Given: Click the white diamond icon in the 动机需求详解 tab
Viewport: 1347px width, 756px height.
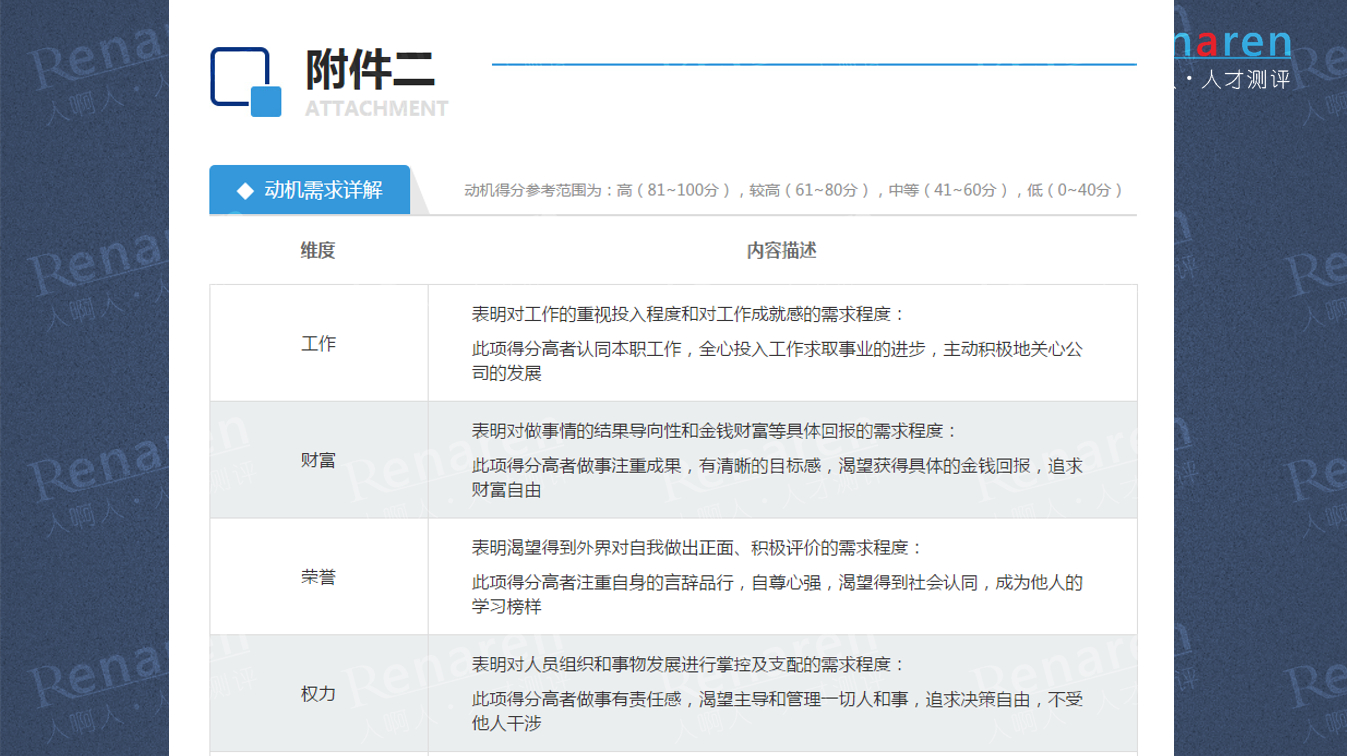Looking at the screenshot, I should [x=244, y=191].
